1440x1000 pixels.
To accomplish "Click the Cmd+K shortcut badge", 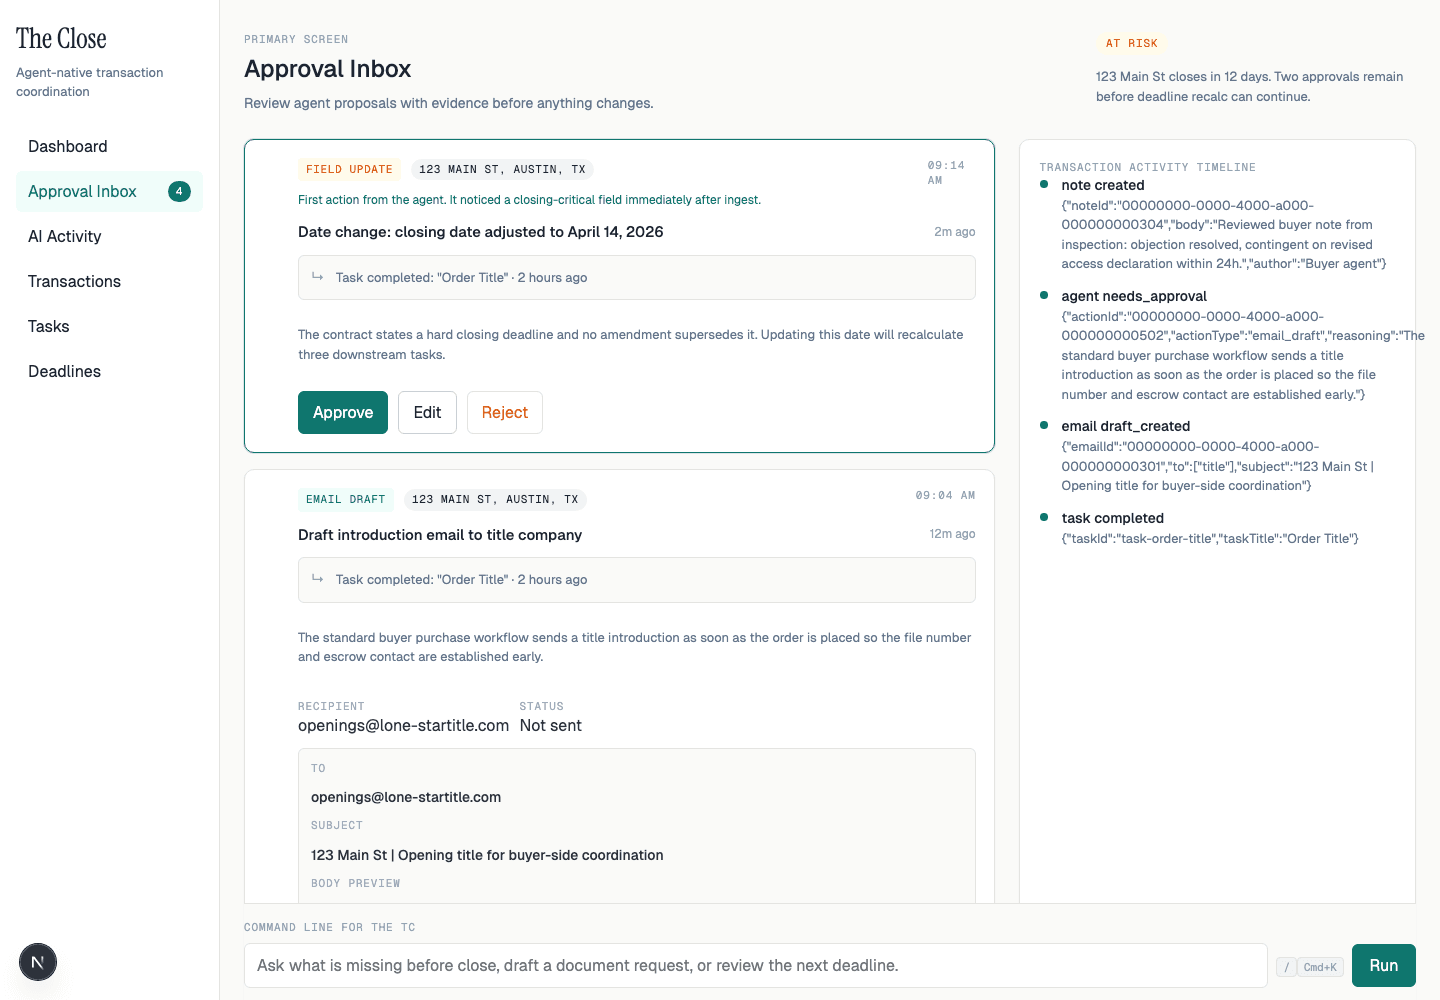I will click(x=1319, y=967).
